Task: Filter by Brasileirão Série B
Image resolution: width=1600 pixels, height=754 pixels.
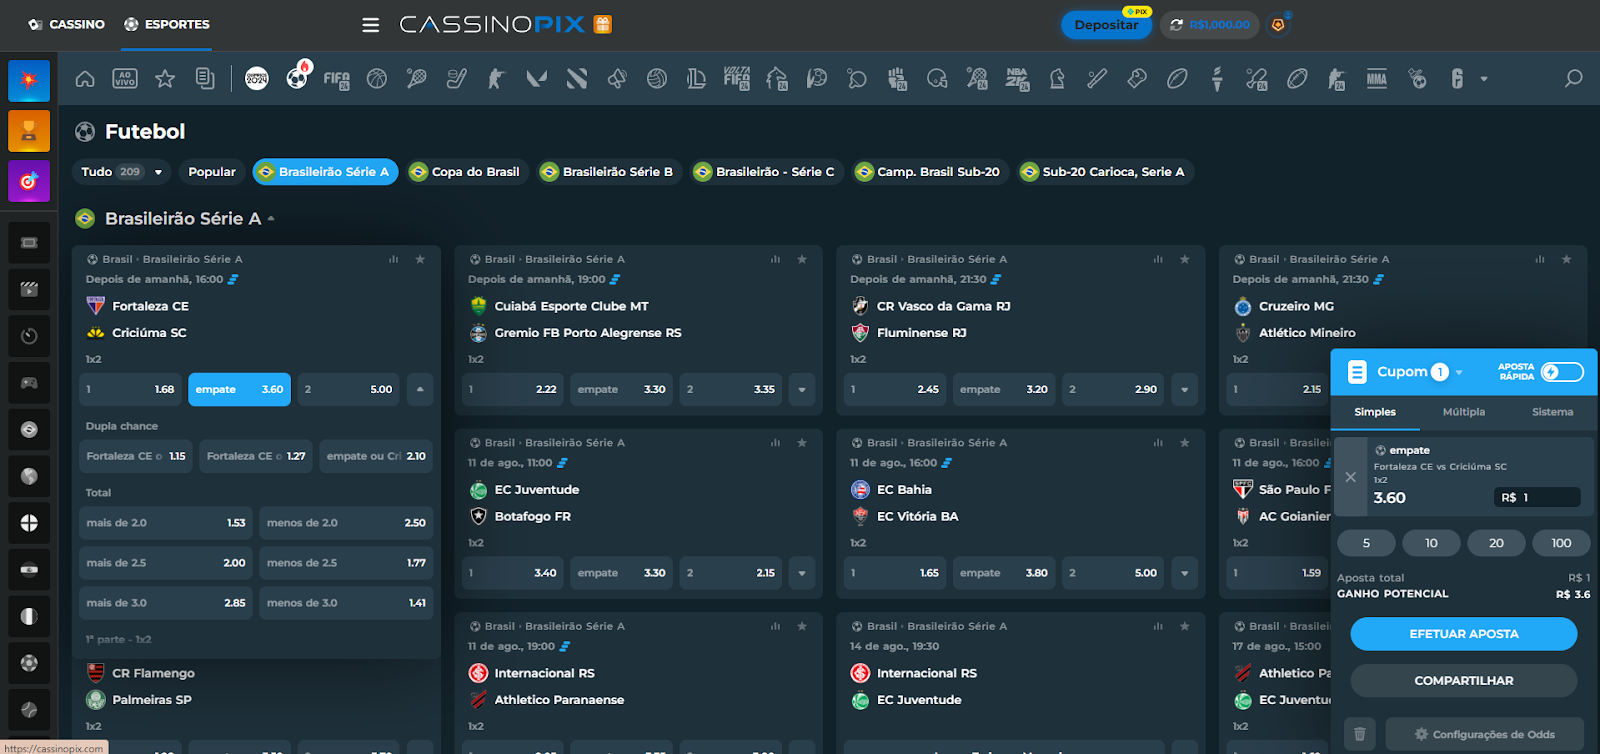Action: pyautogui.click(x=607, y=172)
